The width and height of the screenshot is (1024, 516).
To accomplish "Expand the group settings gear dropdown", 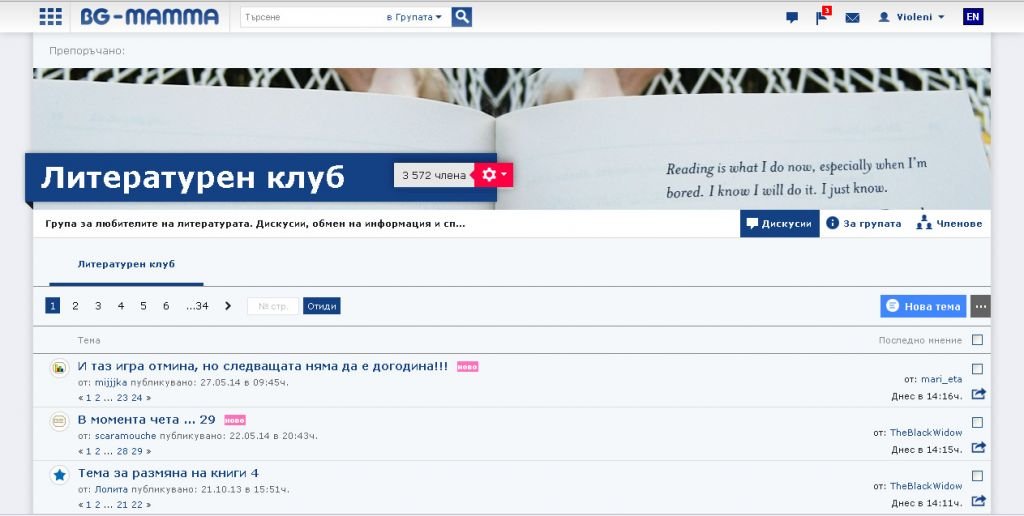I will click(493, 175).
